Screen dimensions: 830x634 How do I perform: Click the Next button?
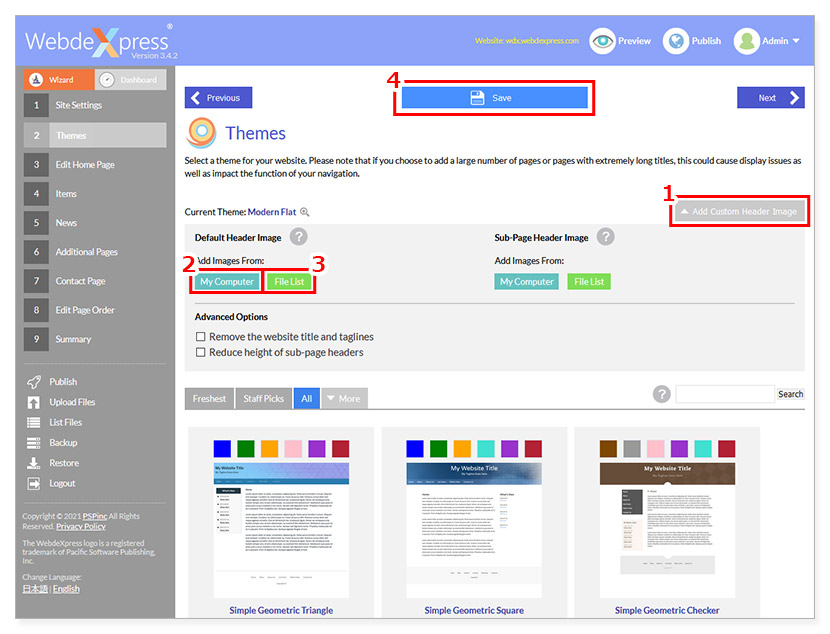pos(771,98)
